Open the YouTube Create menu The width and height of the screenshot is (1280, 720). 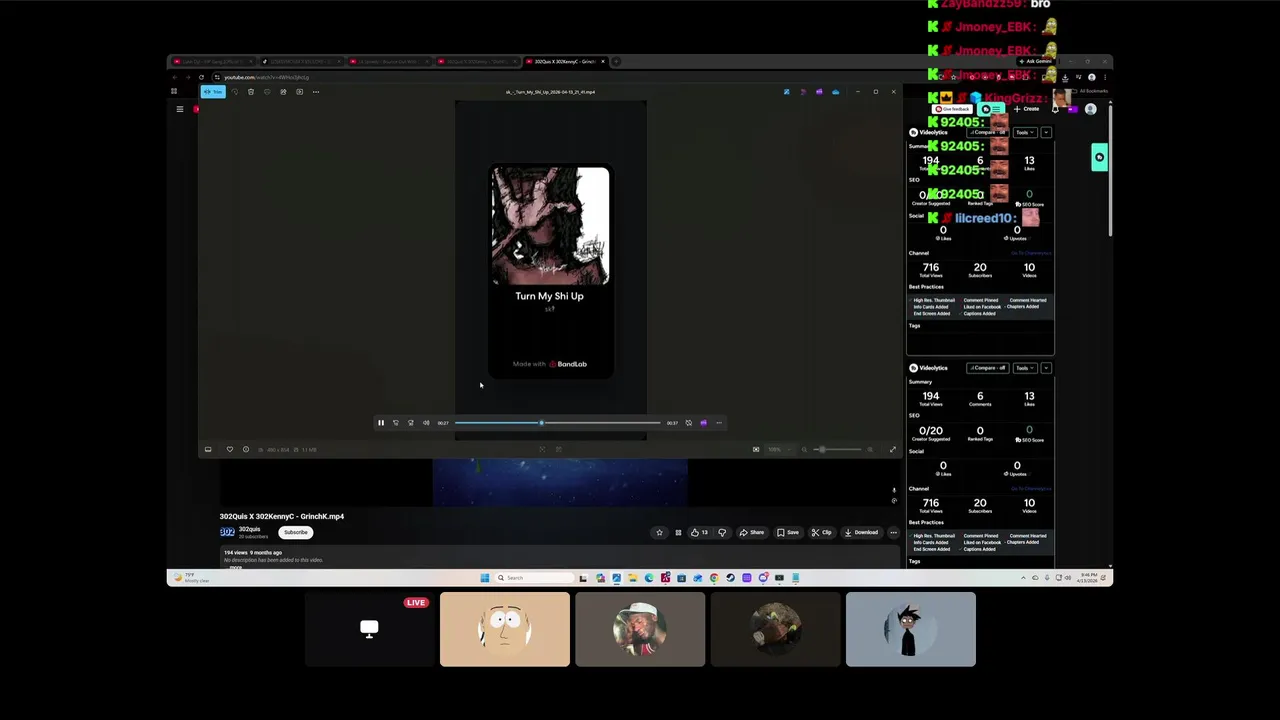(1028, 109)
